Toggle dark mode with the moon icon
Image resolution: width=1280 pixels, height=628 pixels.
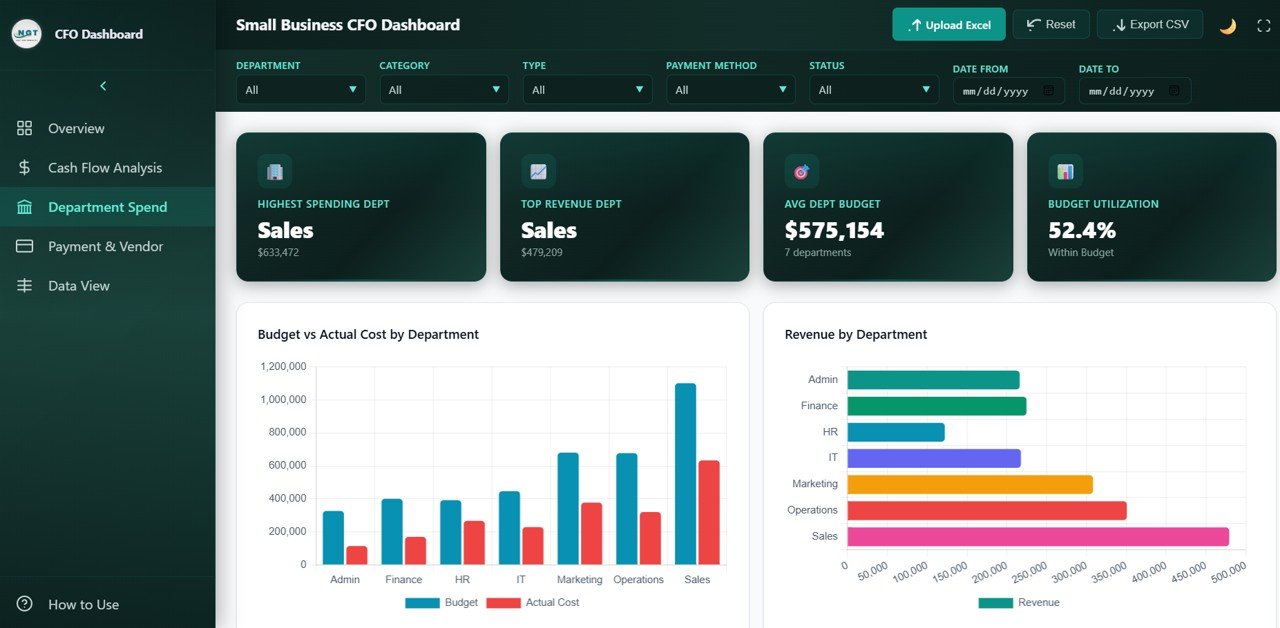coord(1227,26)
